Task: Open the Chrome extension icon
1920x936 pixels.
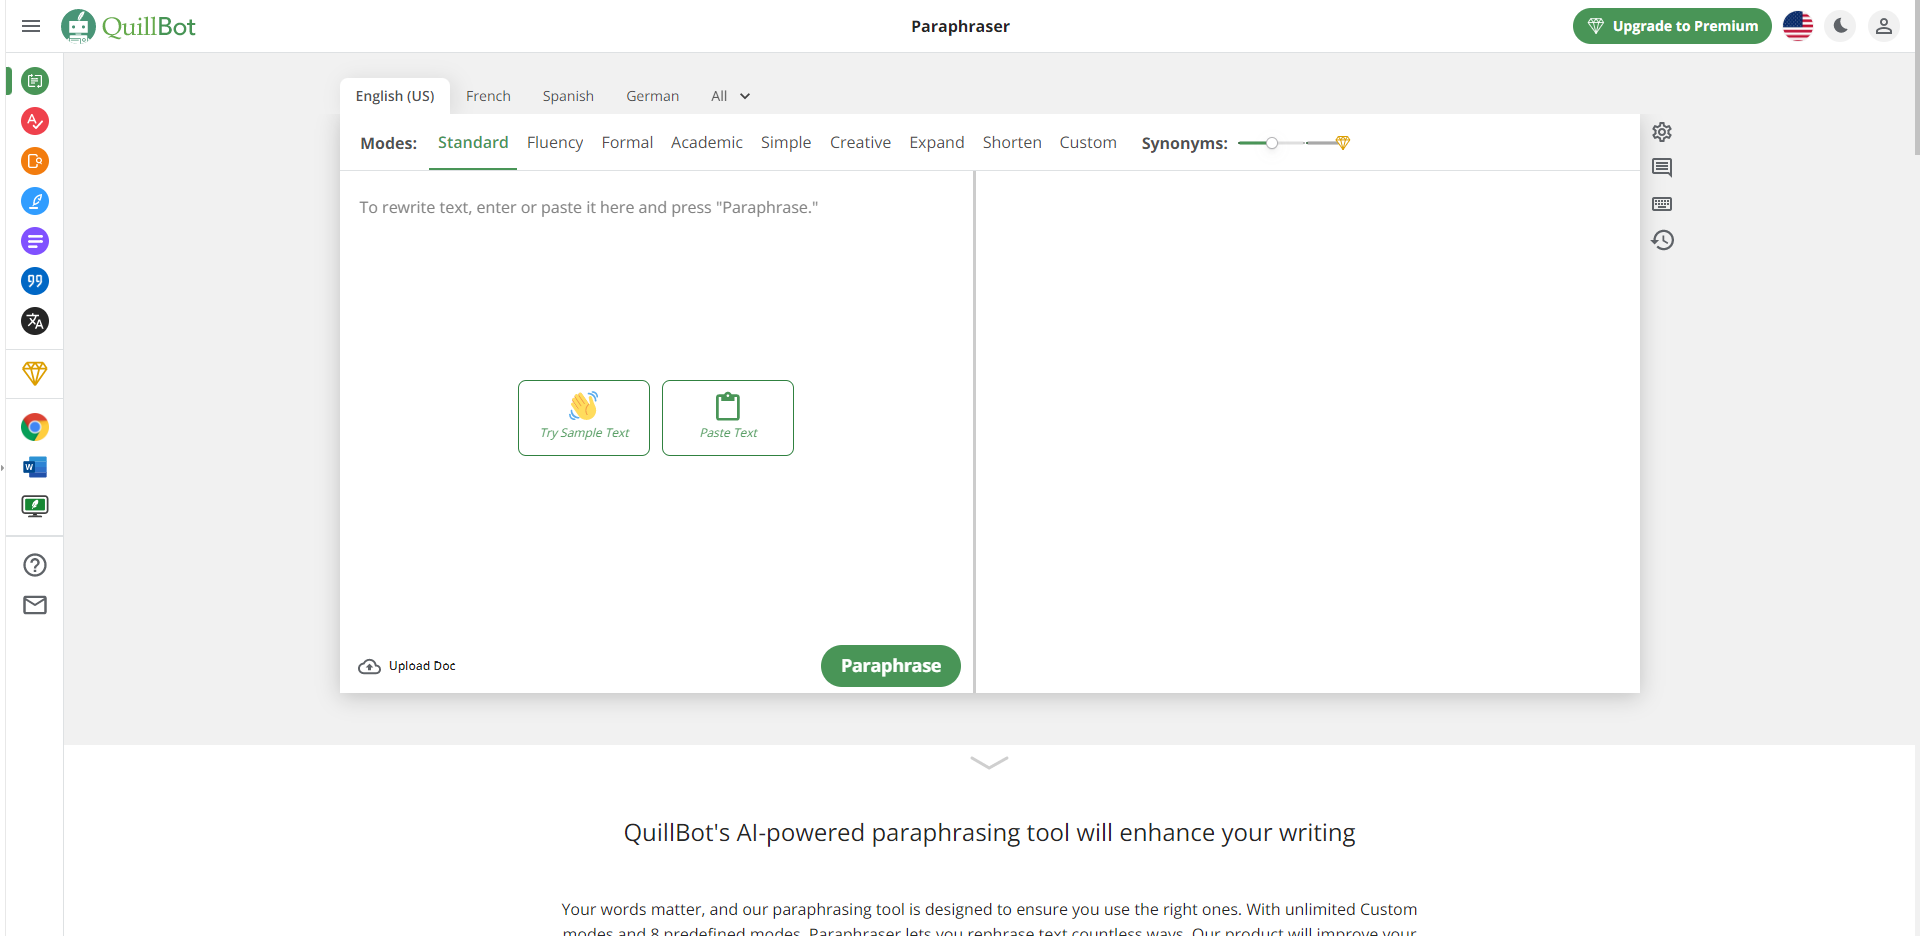Action: pos(35,427)
